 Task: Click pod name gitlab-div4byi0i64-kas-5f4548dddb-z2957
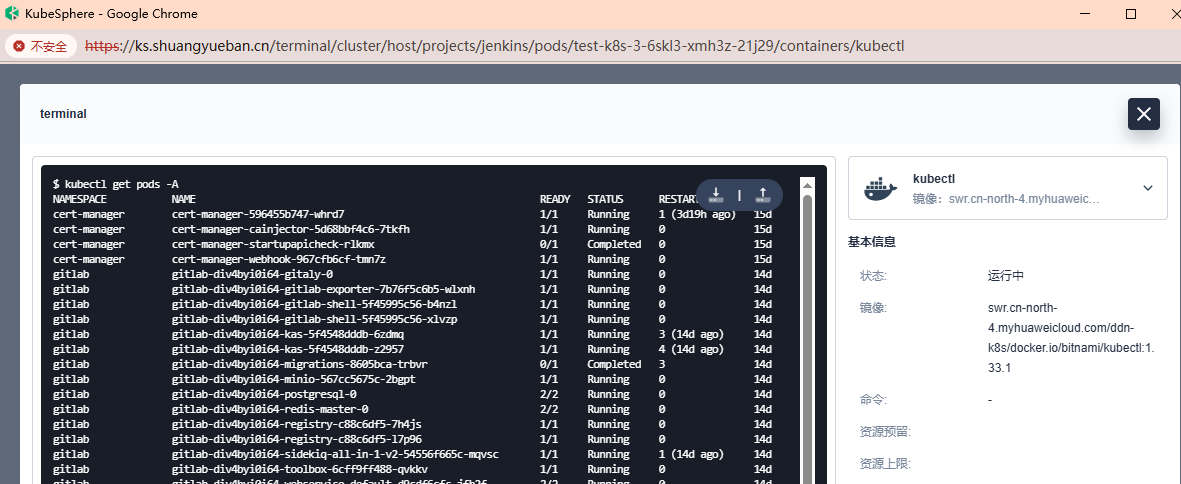[288, 349]
